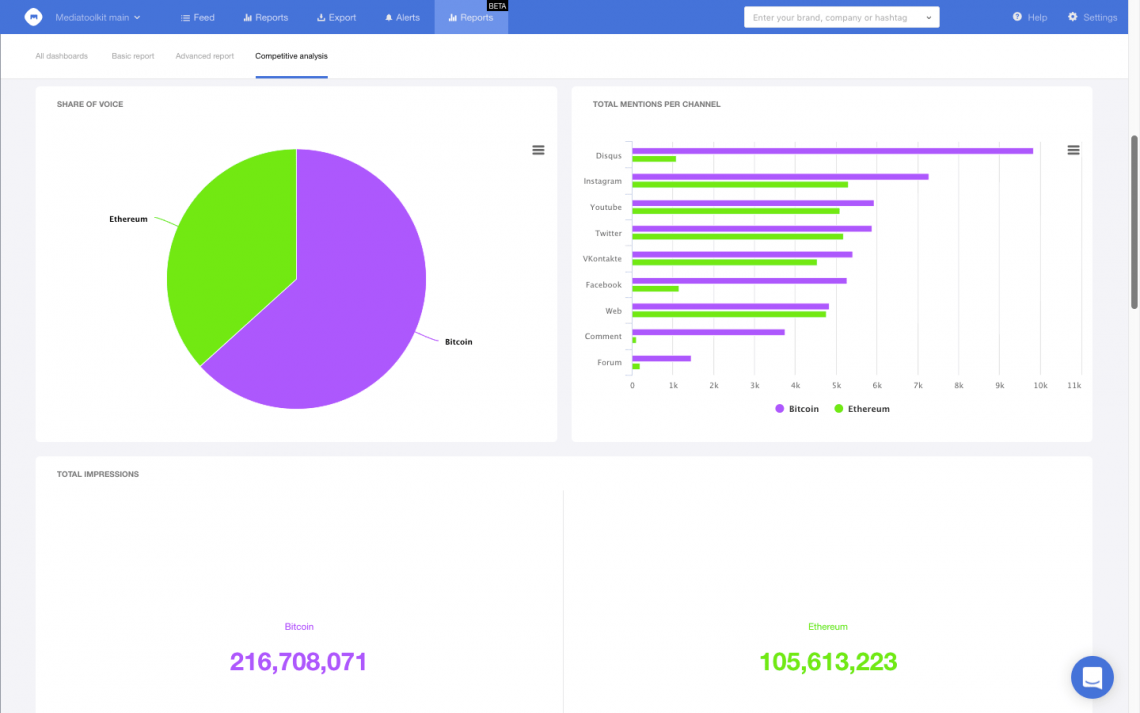
Task: Open the Feed menu item
Action: click(x=197, y=17)
